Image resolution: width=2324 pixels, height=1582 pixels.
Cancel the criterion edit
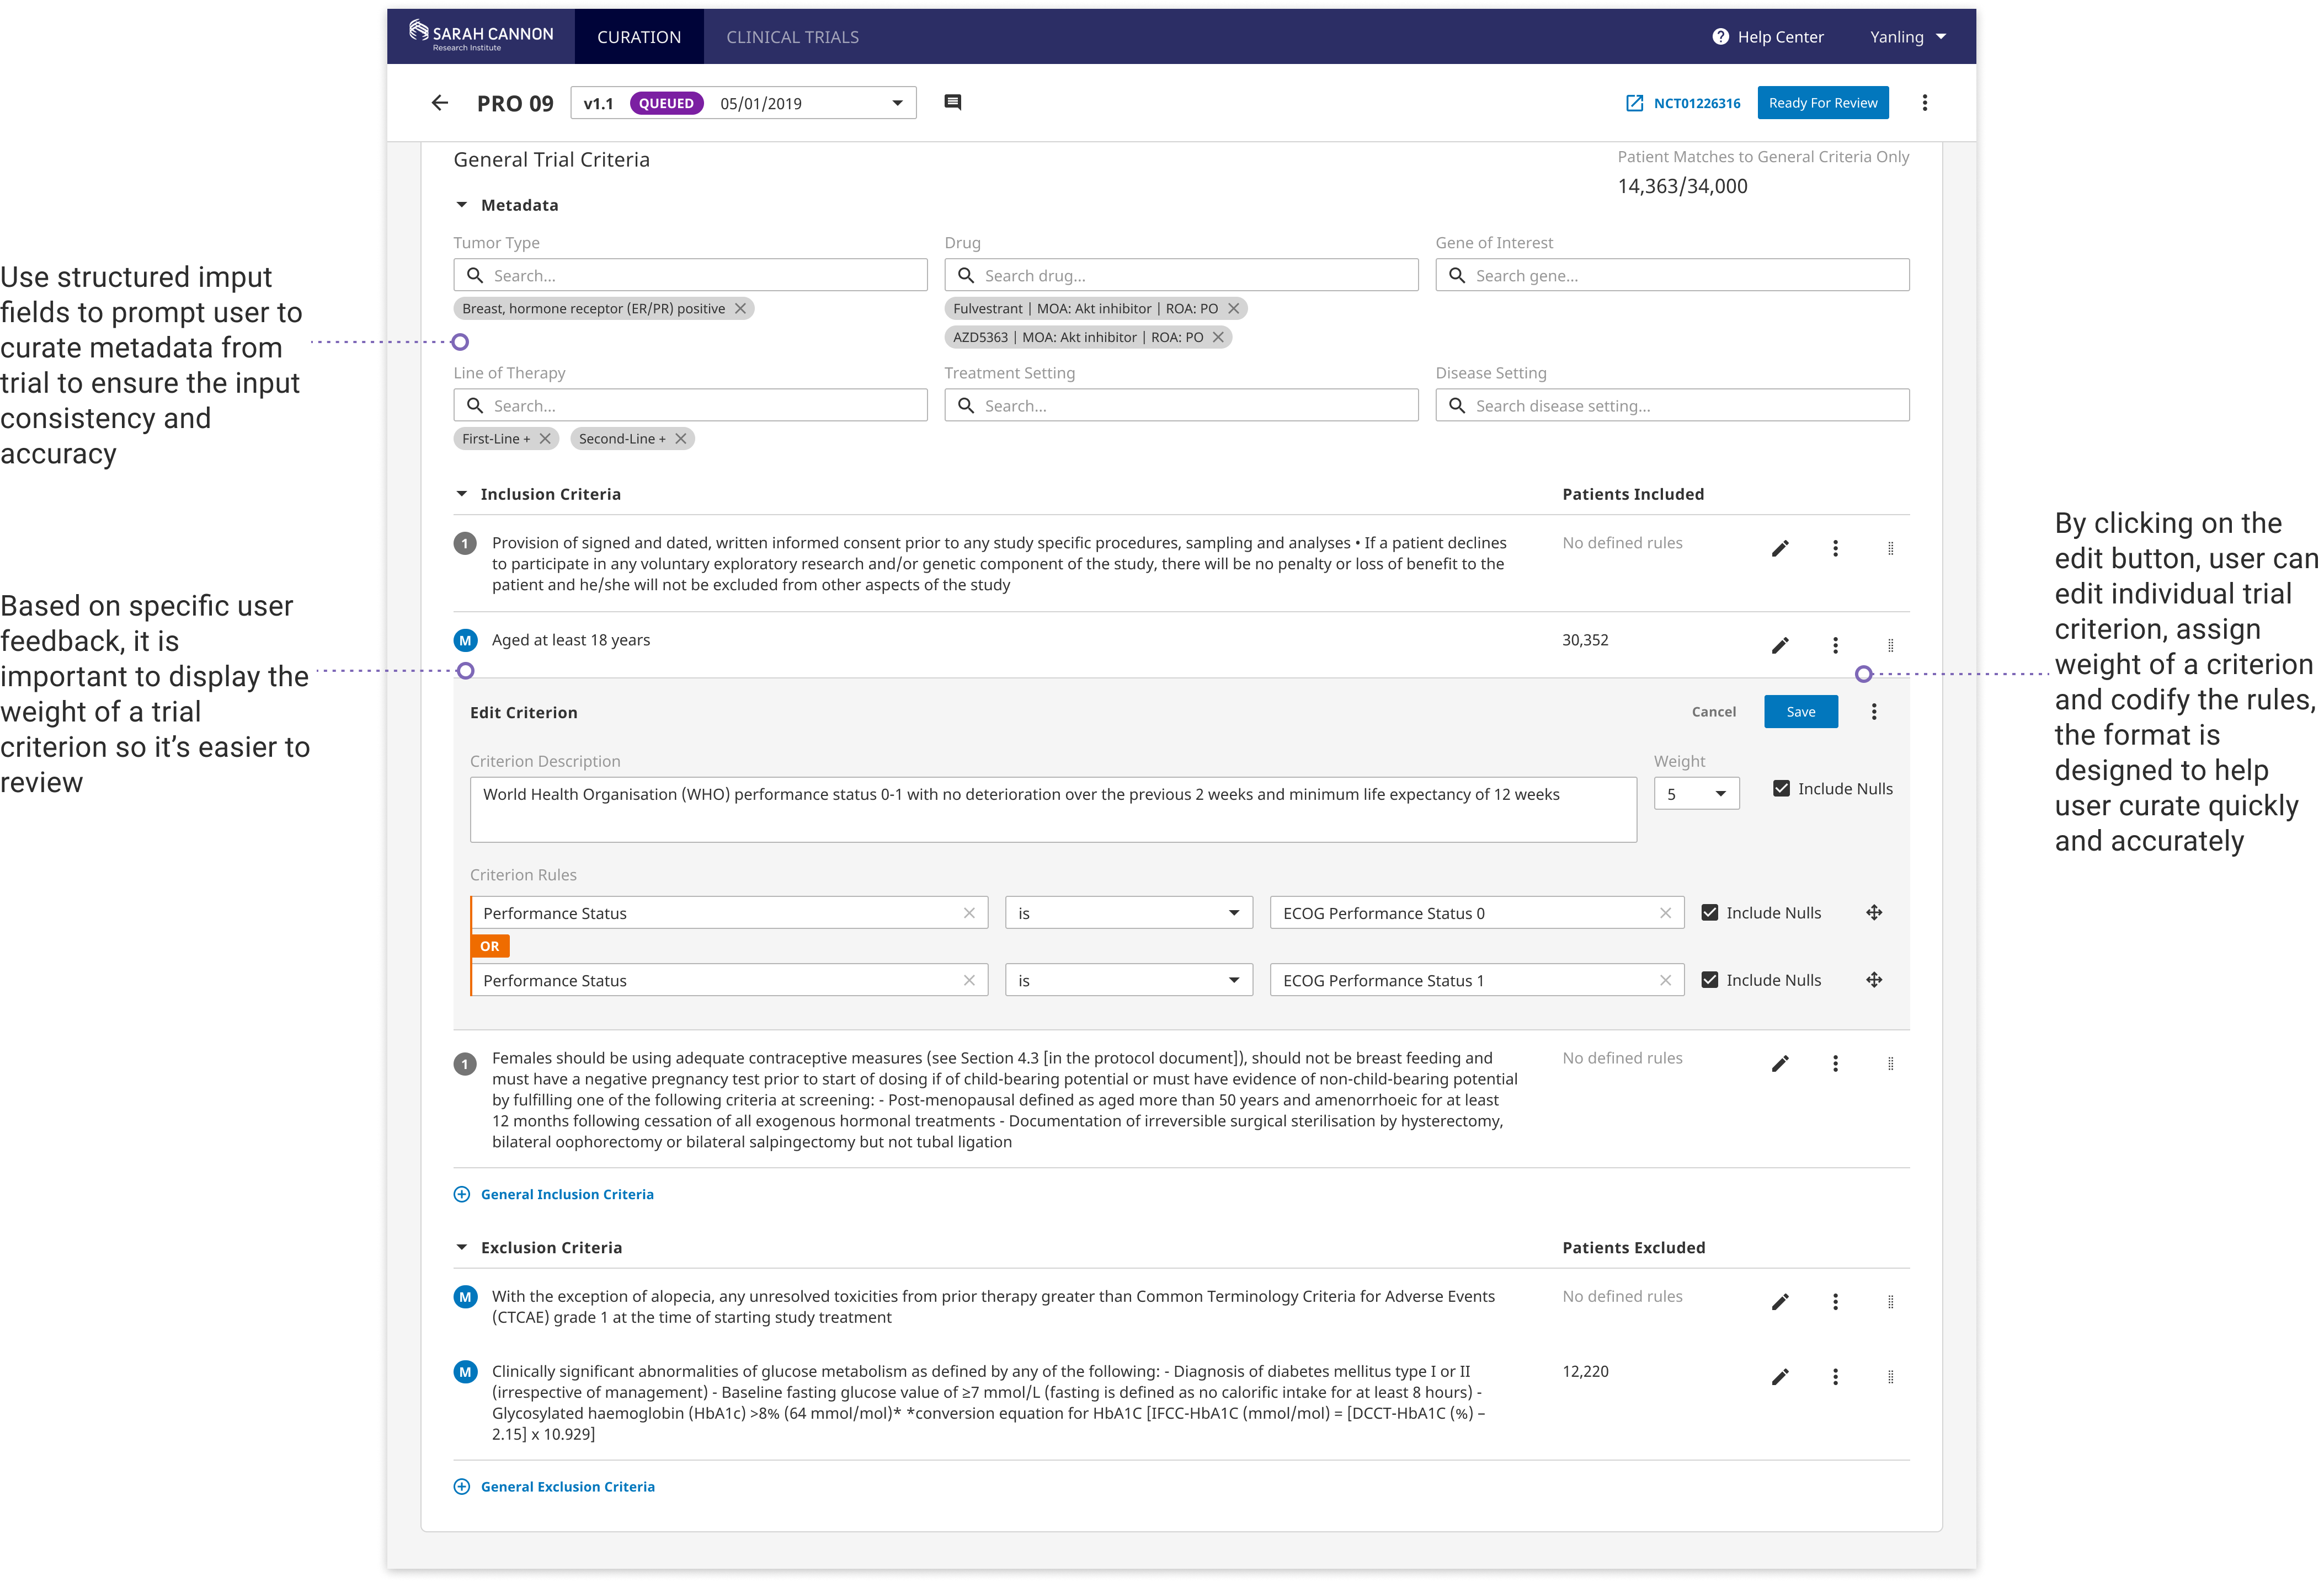point(1713,711)
